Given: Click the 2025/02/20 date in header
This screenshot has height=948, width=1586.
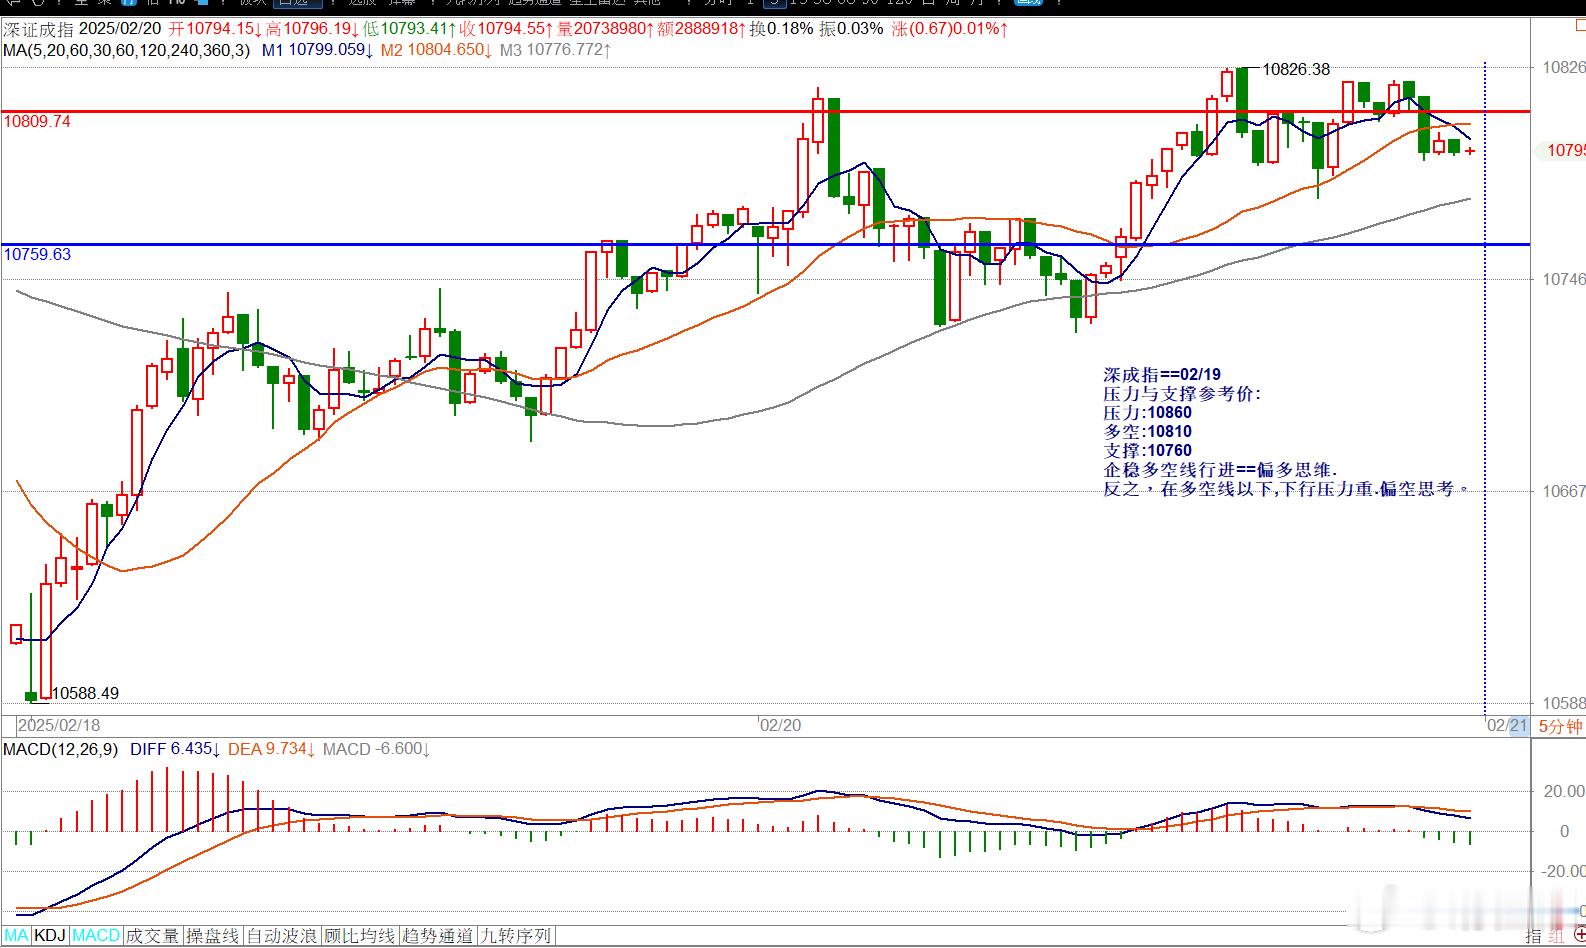Looking at the screenshot, I should (121, 29).
